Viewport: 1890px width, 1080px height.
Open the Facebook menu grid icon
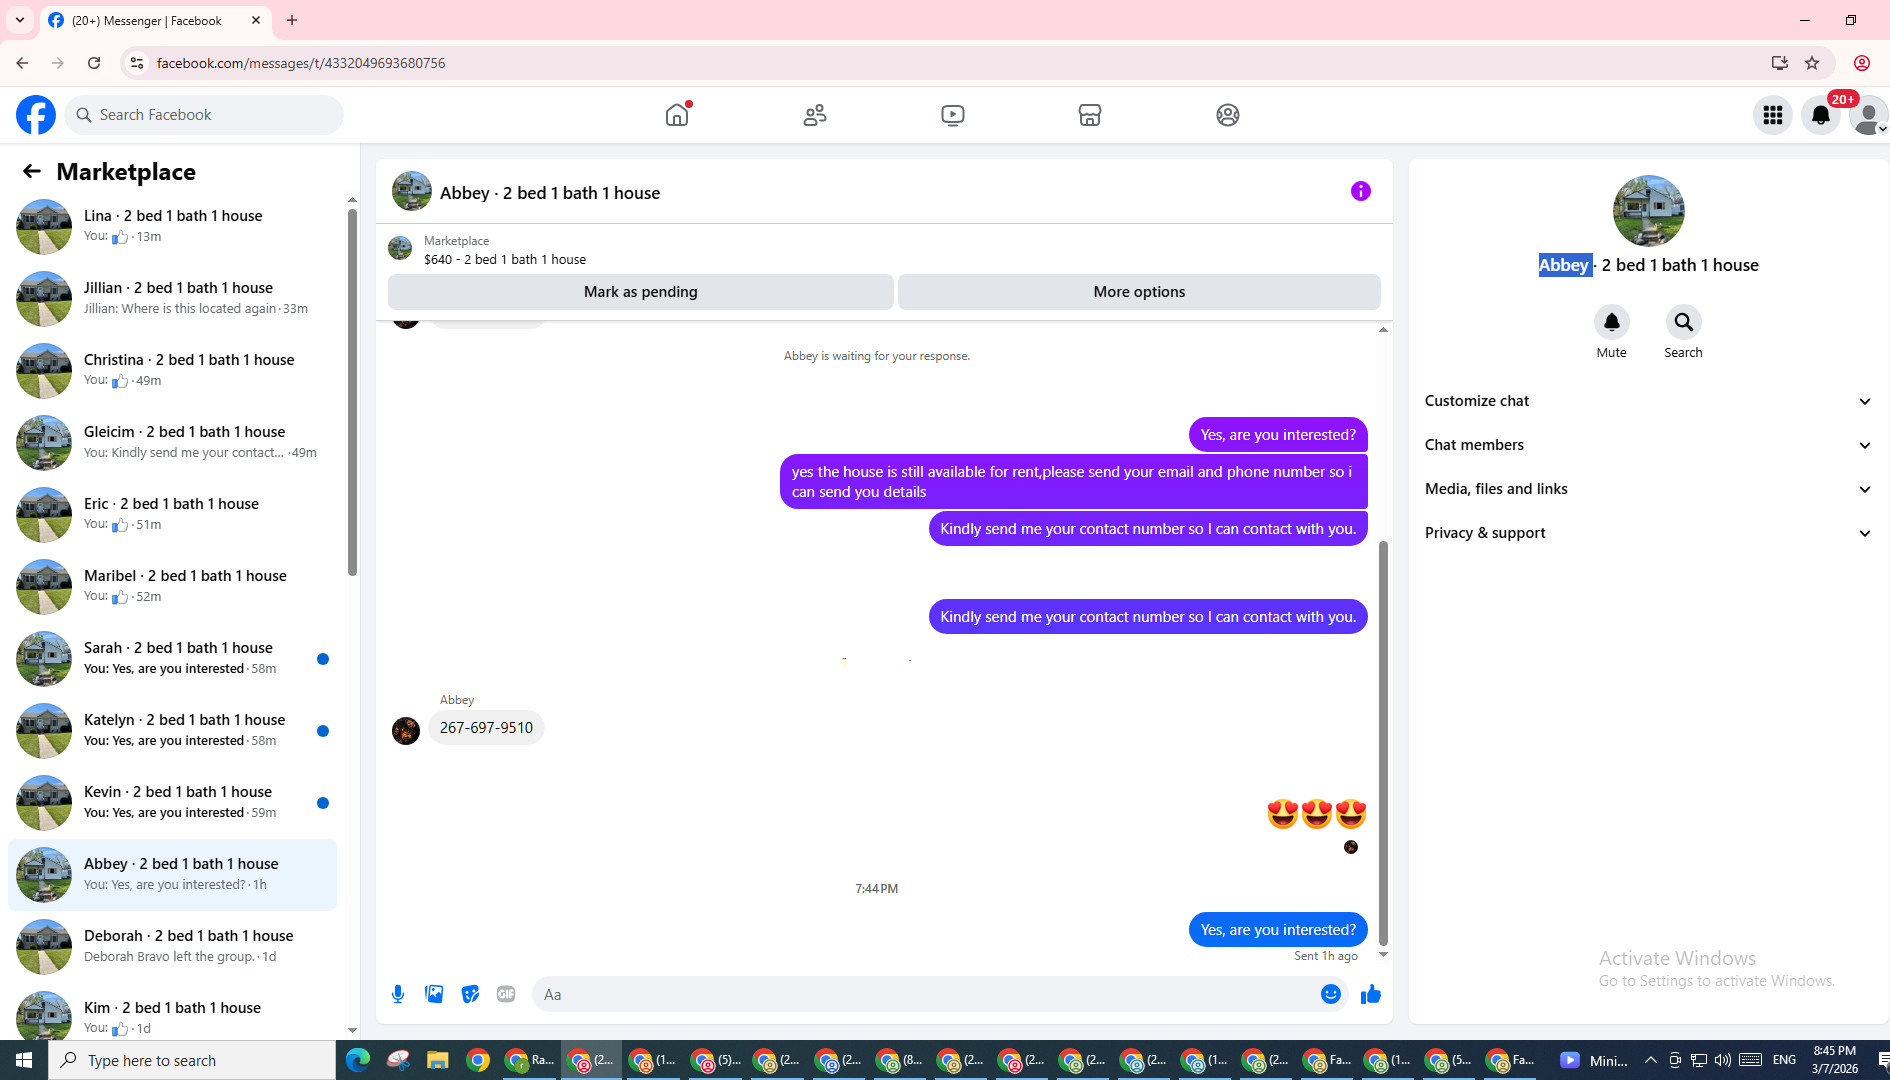[x=1773, y=115]
